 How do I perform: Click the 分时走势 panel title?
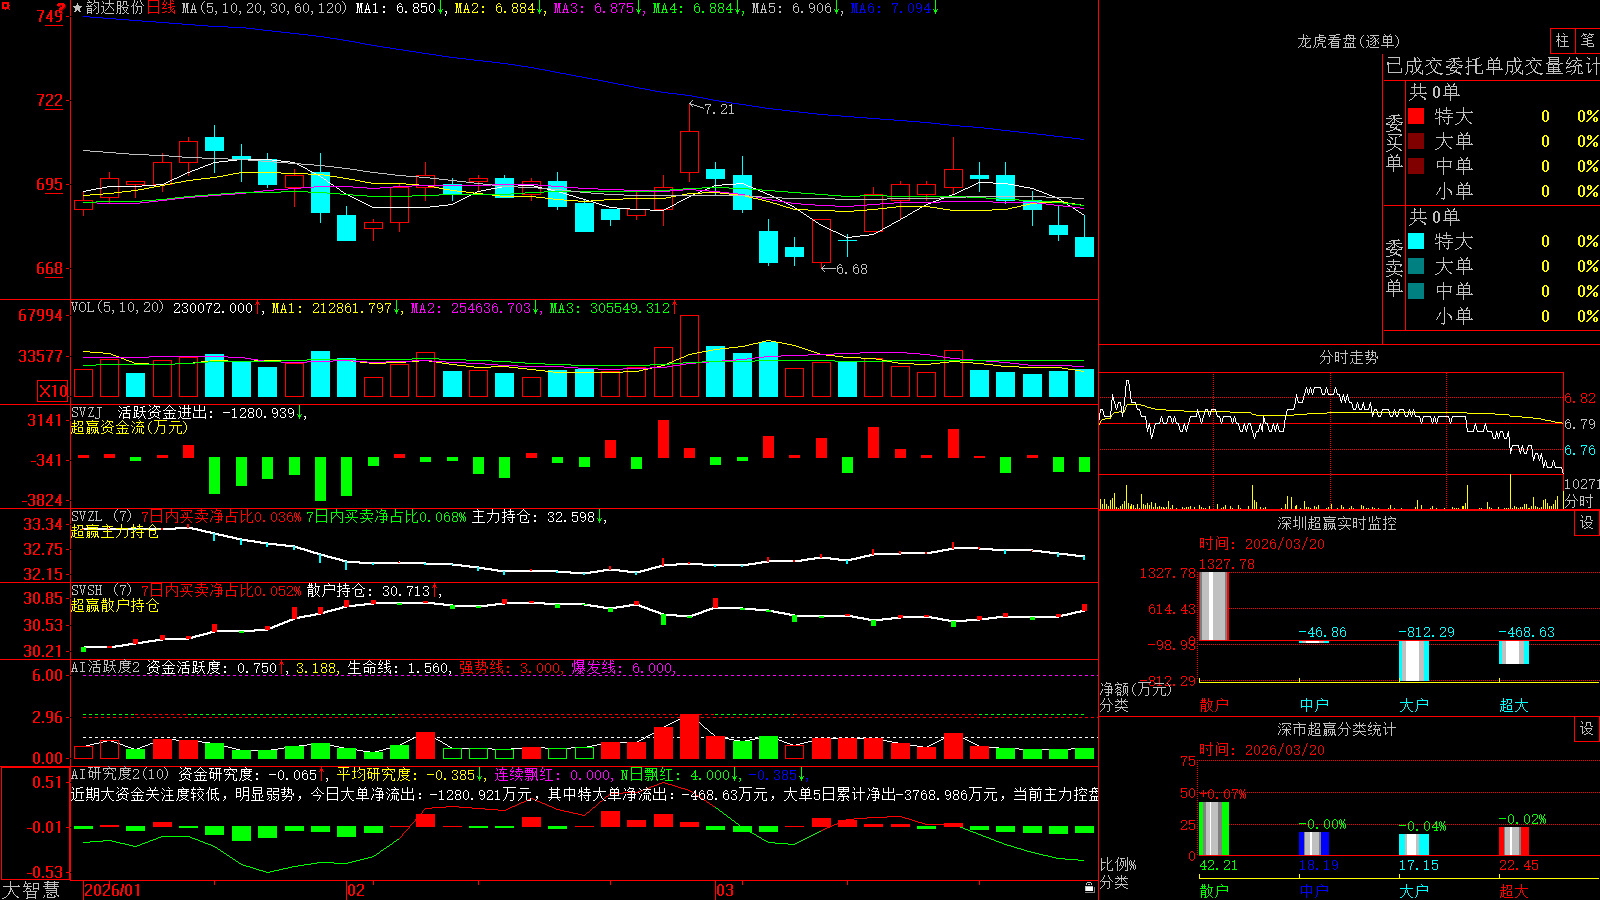(1348, 357)
